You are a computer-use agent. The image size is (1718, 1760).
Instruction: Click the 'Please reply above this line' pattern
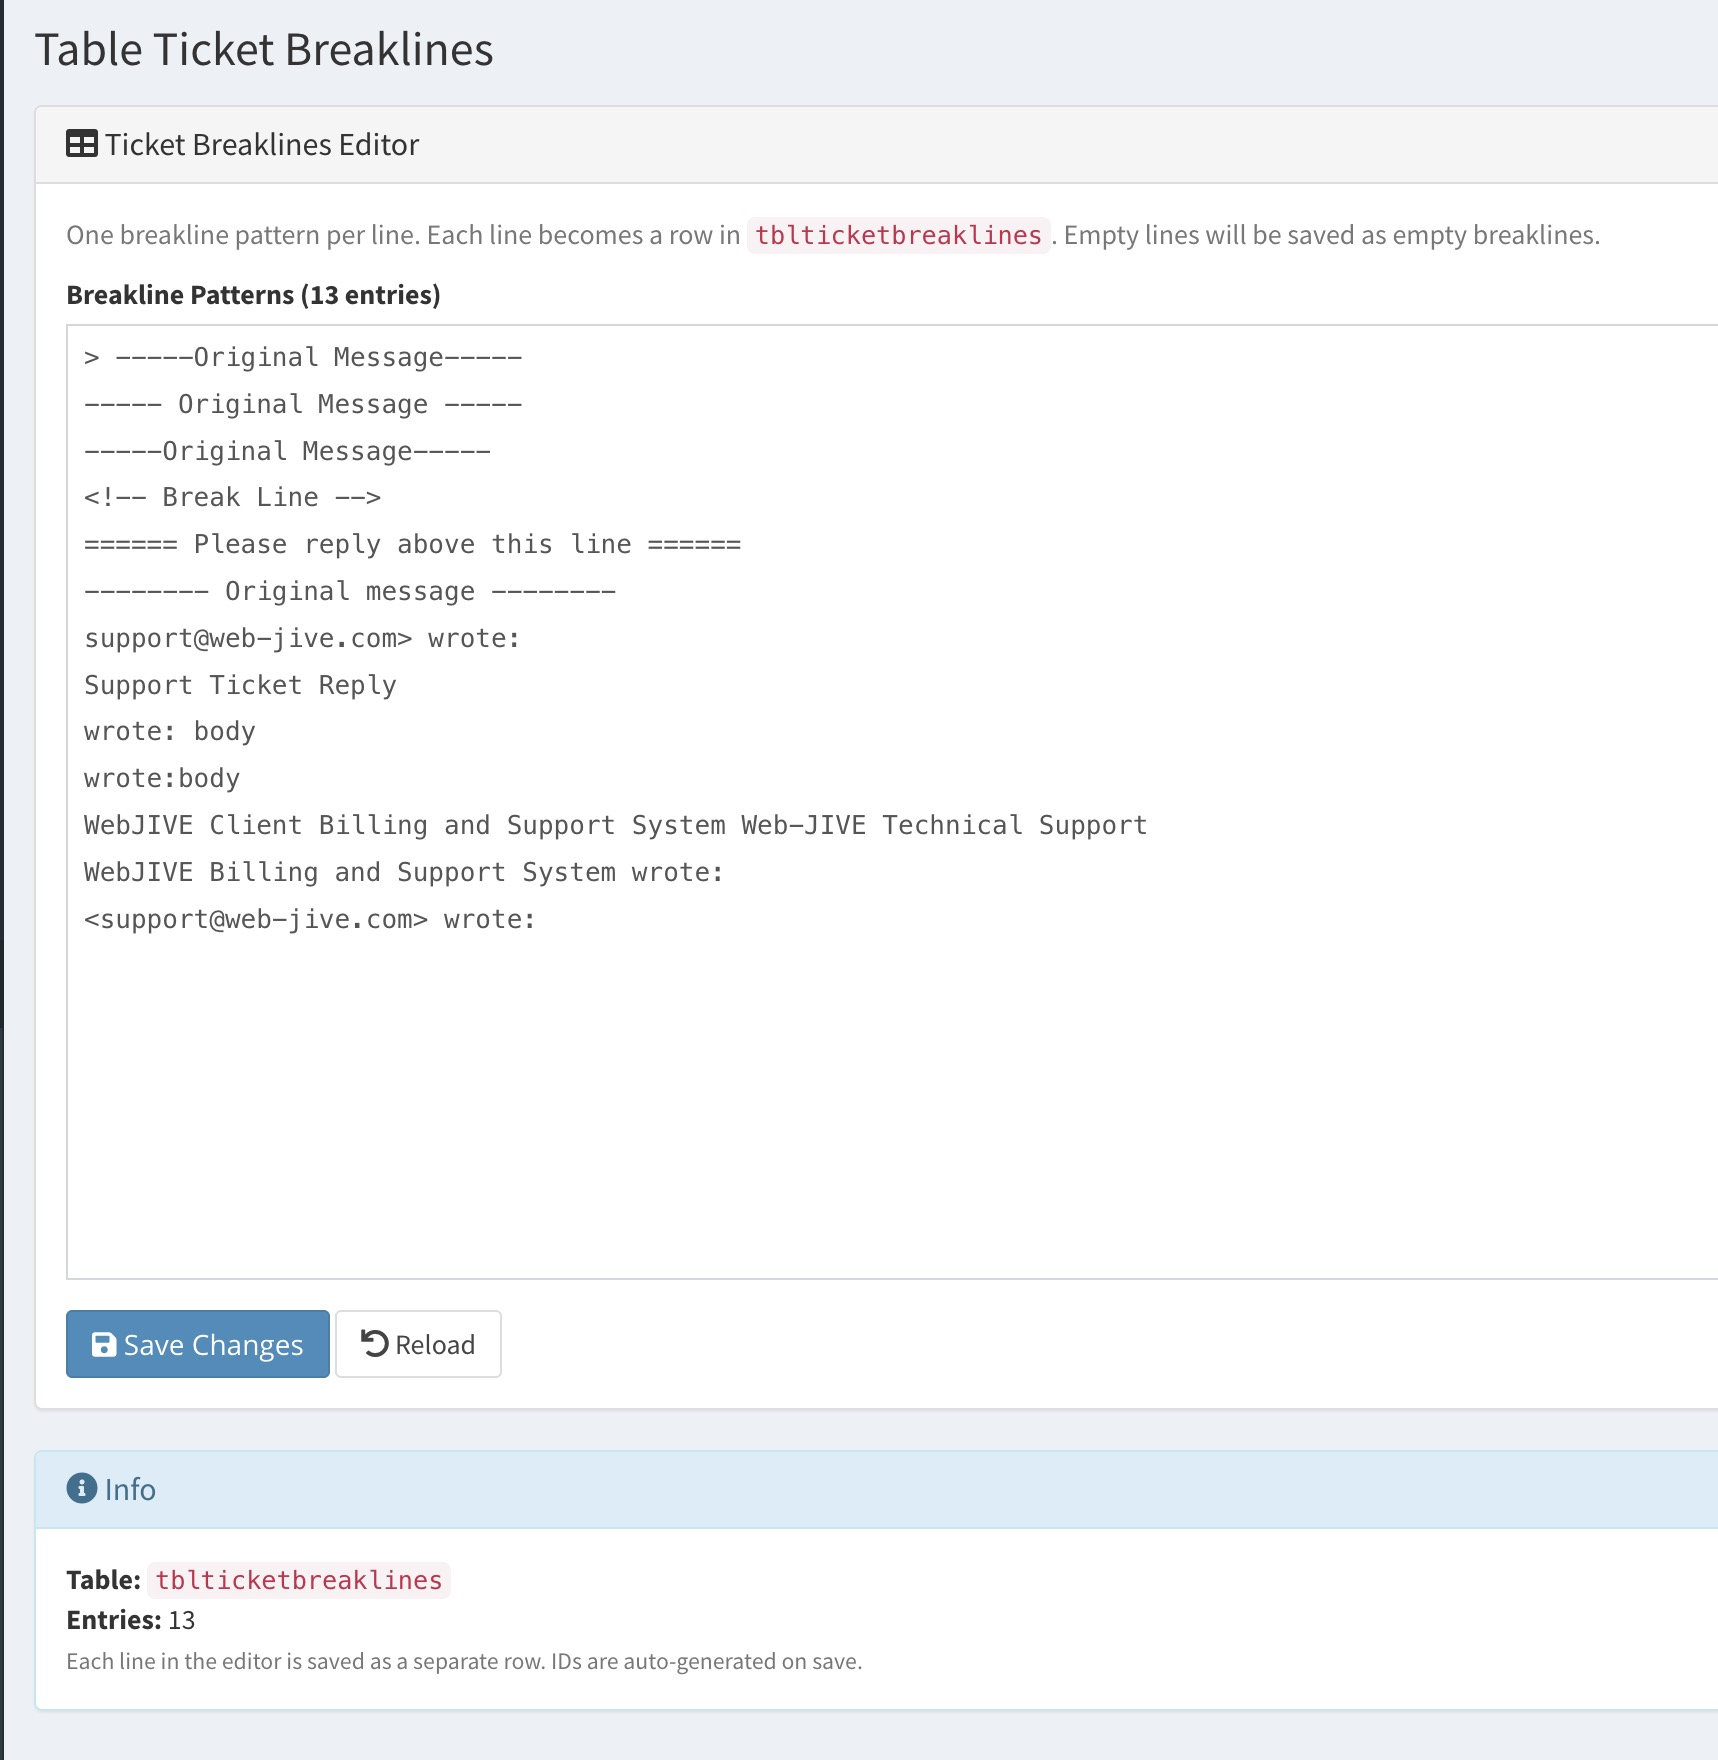pos(412,544)
